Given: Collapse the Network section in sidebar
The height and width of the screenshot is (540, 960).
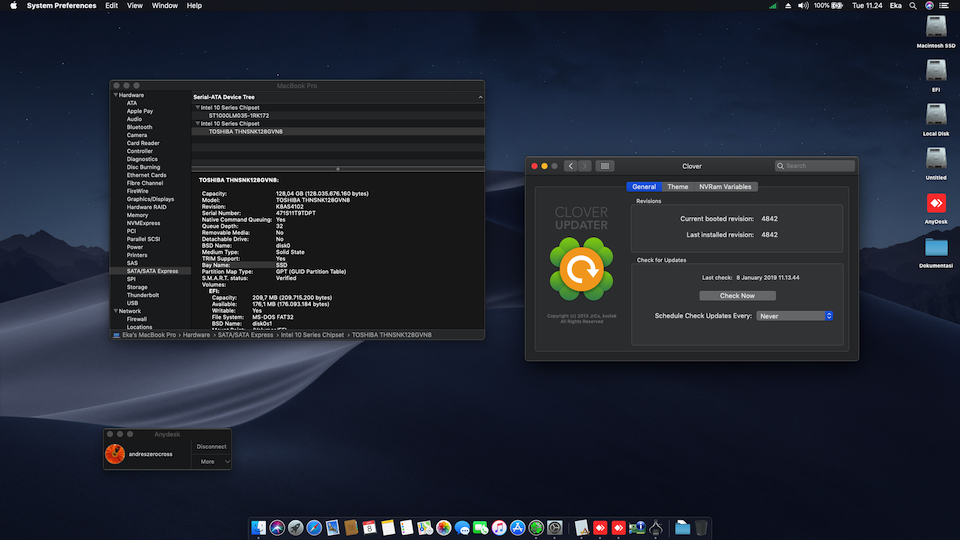Looking at the screenshot, I should [114, 311].
